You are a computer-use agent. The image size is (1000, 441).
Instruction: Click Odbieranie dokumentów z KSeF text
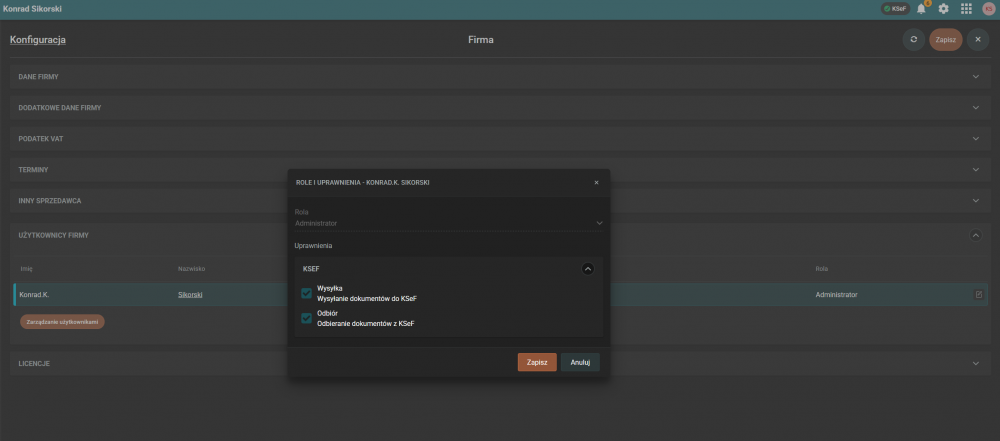point(365,324)
